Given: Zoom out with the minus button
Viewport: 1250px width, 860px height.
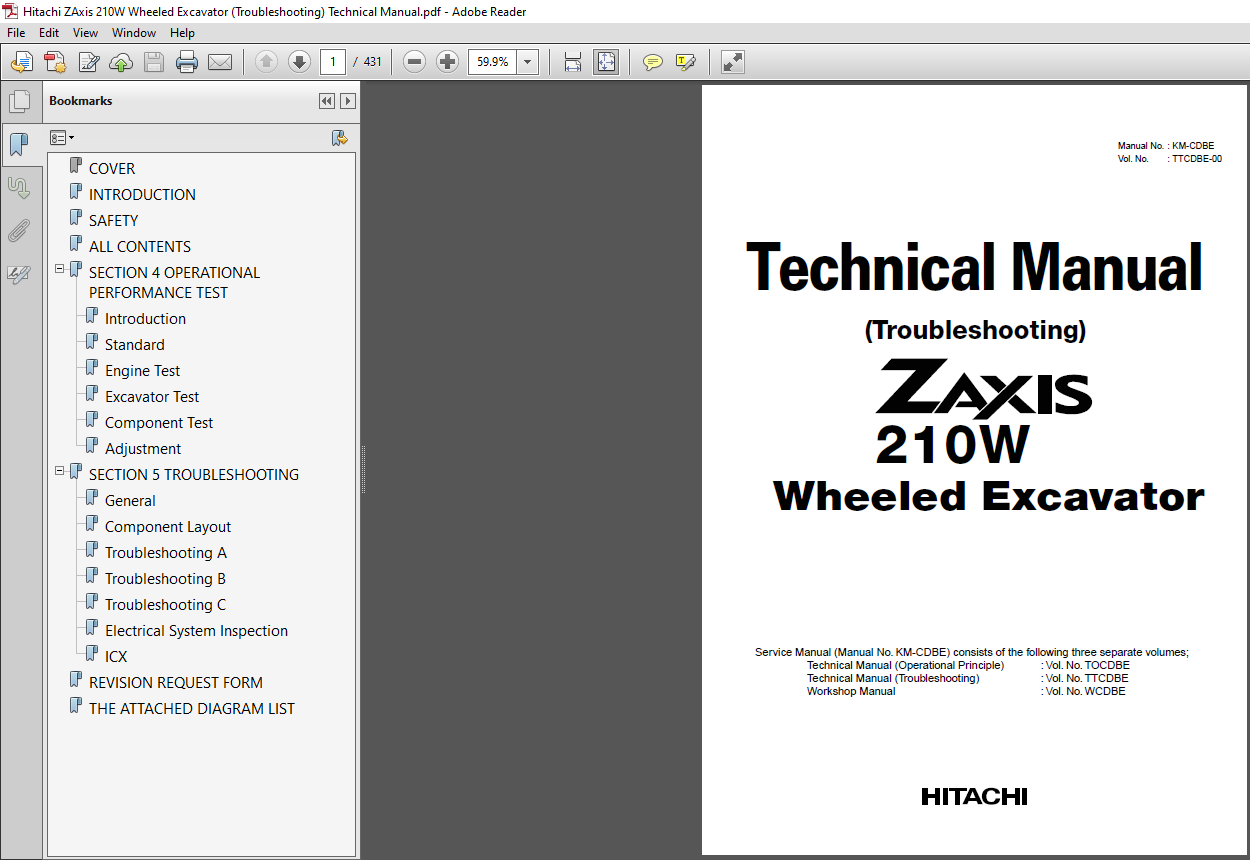Looking at the screenshot, I should 415,62.
